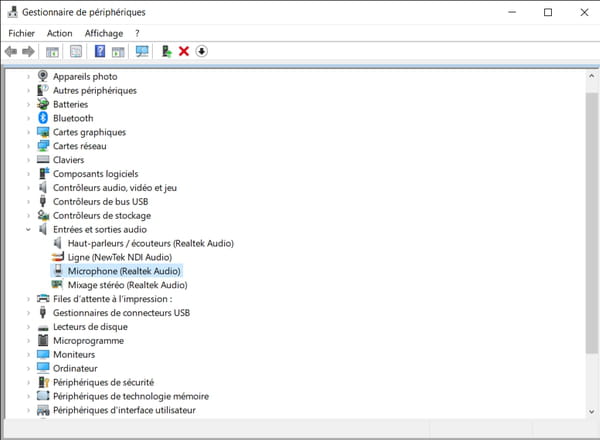Expand the Moniteurs category arrow

28,355
